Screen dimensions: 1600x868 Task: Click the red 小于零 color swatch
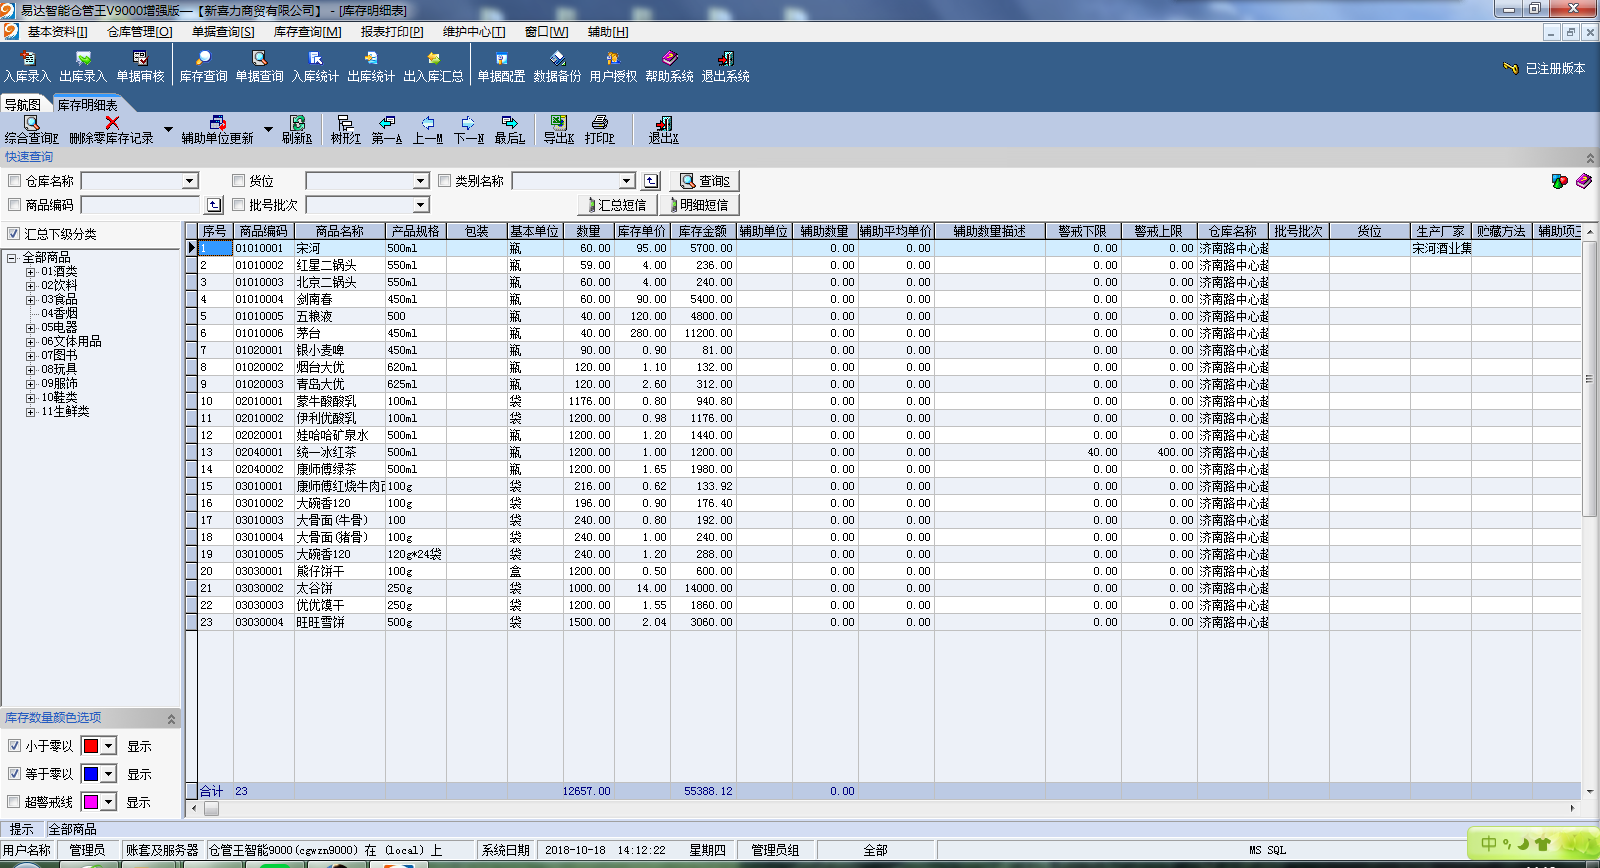click(91, 746)
